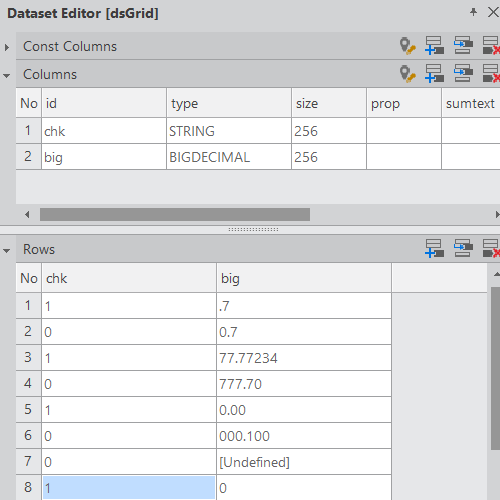Click the key/tag edit icon in the Columns header
This screenshot has width=500, height=500.
(x=407, y=74)
